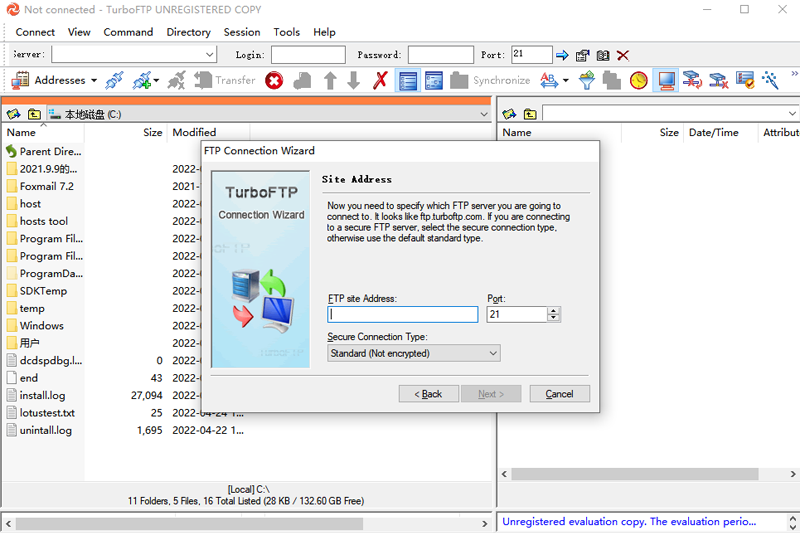
Task: Expand the toolbar overflow chevron
Action: pos(794,74)
